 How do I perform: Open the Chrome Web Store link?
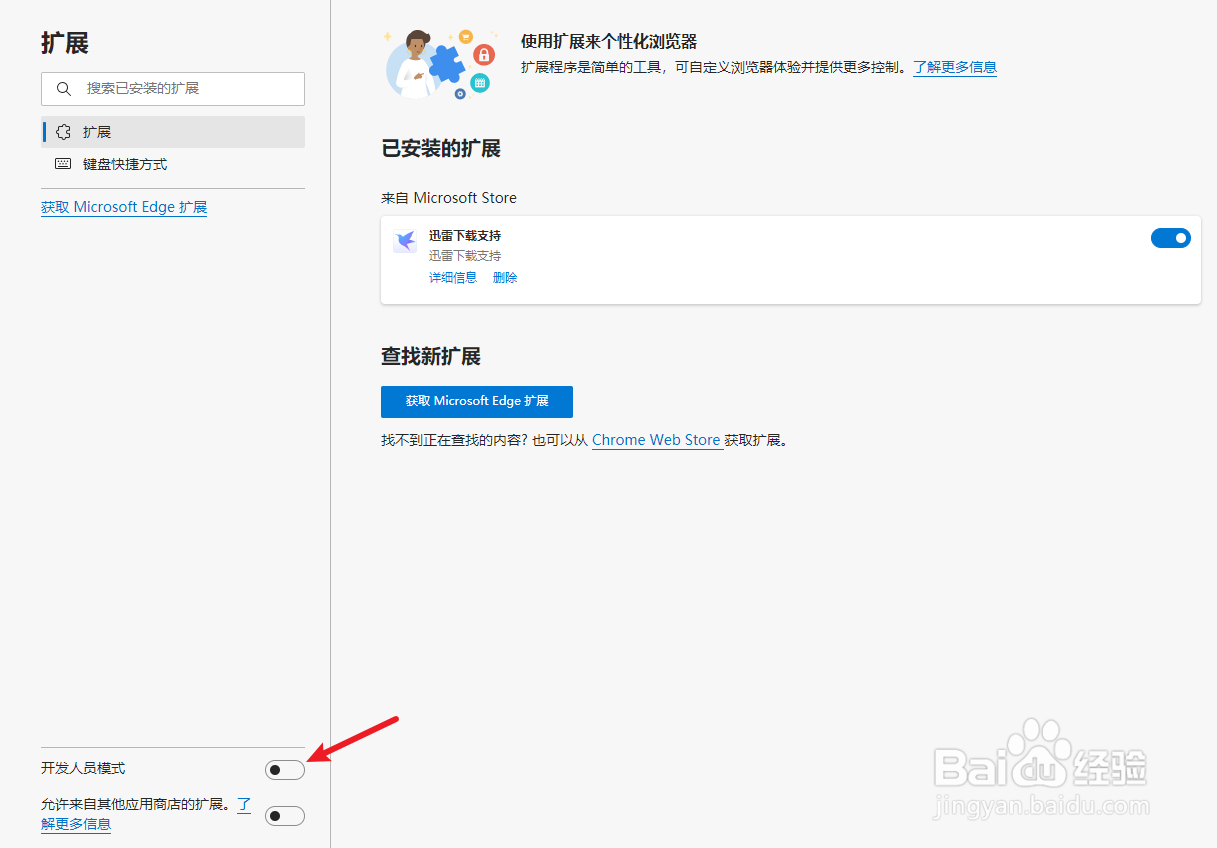coord(657,440)
